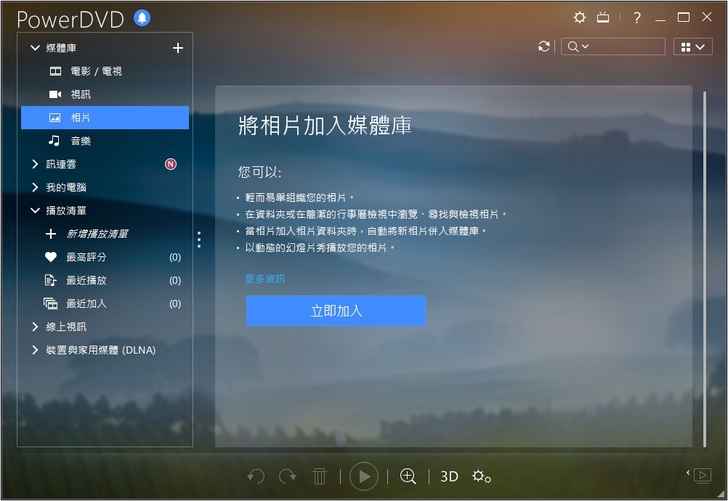Screen dimensions: 728x501
Task: Click the camera icon beside 視訊
Action: 55,94
